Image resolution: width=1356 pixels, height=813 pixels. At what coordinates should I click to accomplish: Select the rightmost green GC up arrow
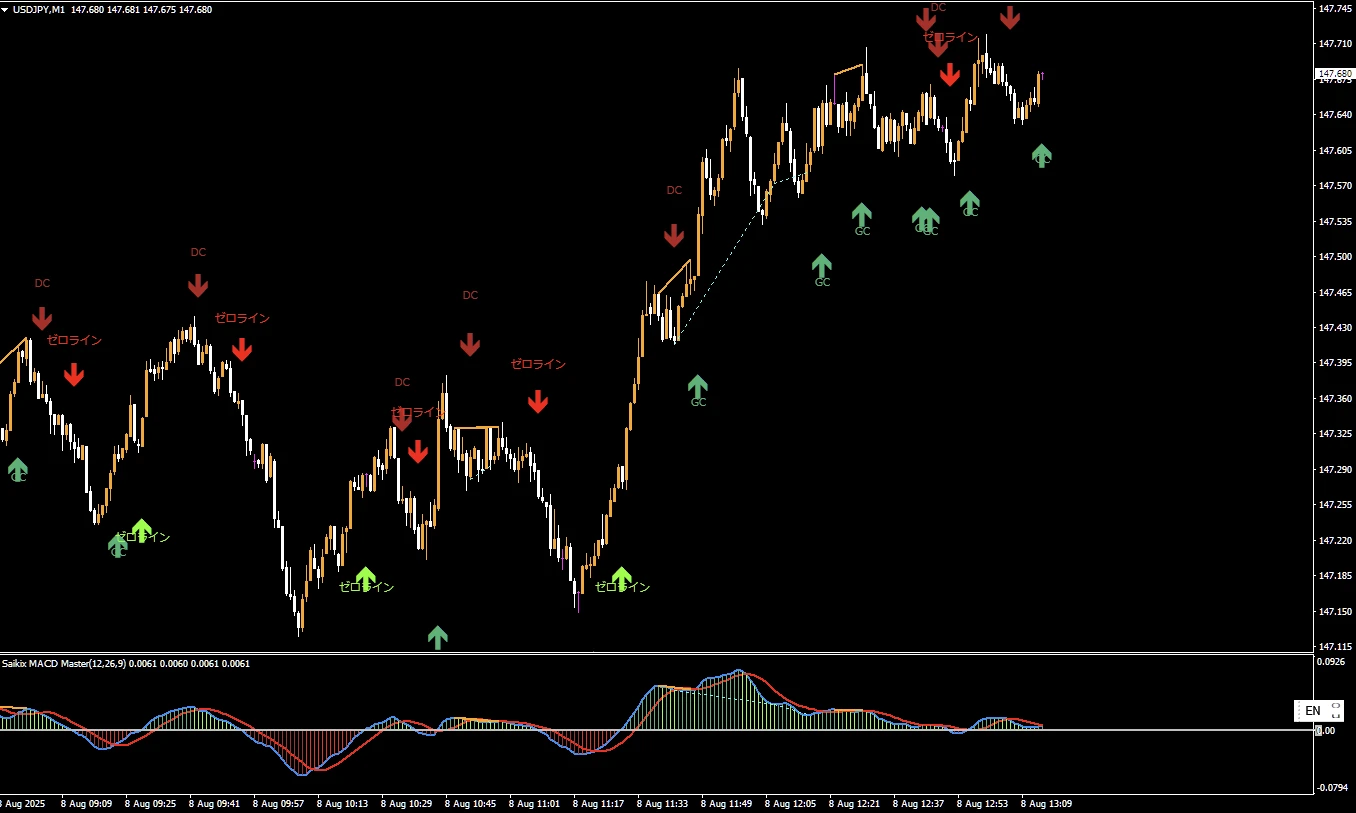(x=1042, y=155)
